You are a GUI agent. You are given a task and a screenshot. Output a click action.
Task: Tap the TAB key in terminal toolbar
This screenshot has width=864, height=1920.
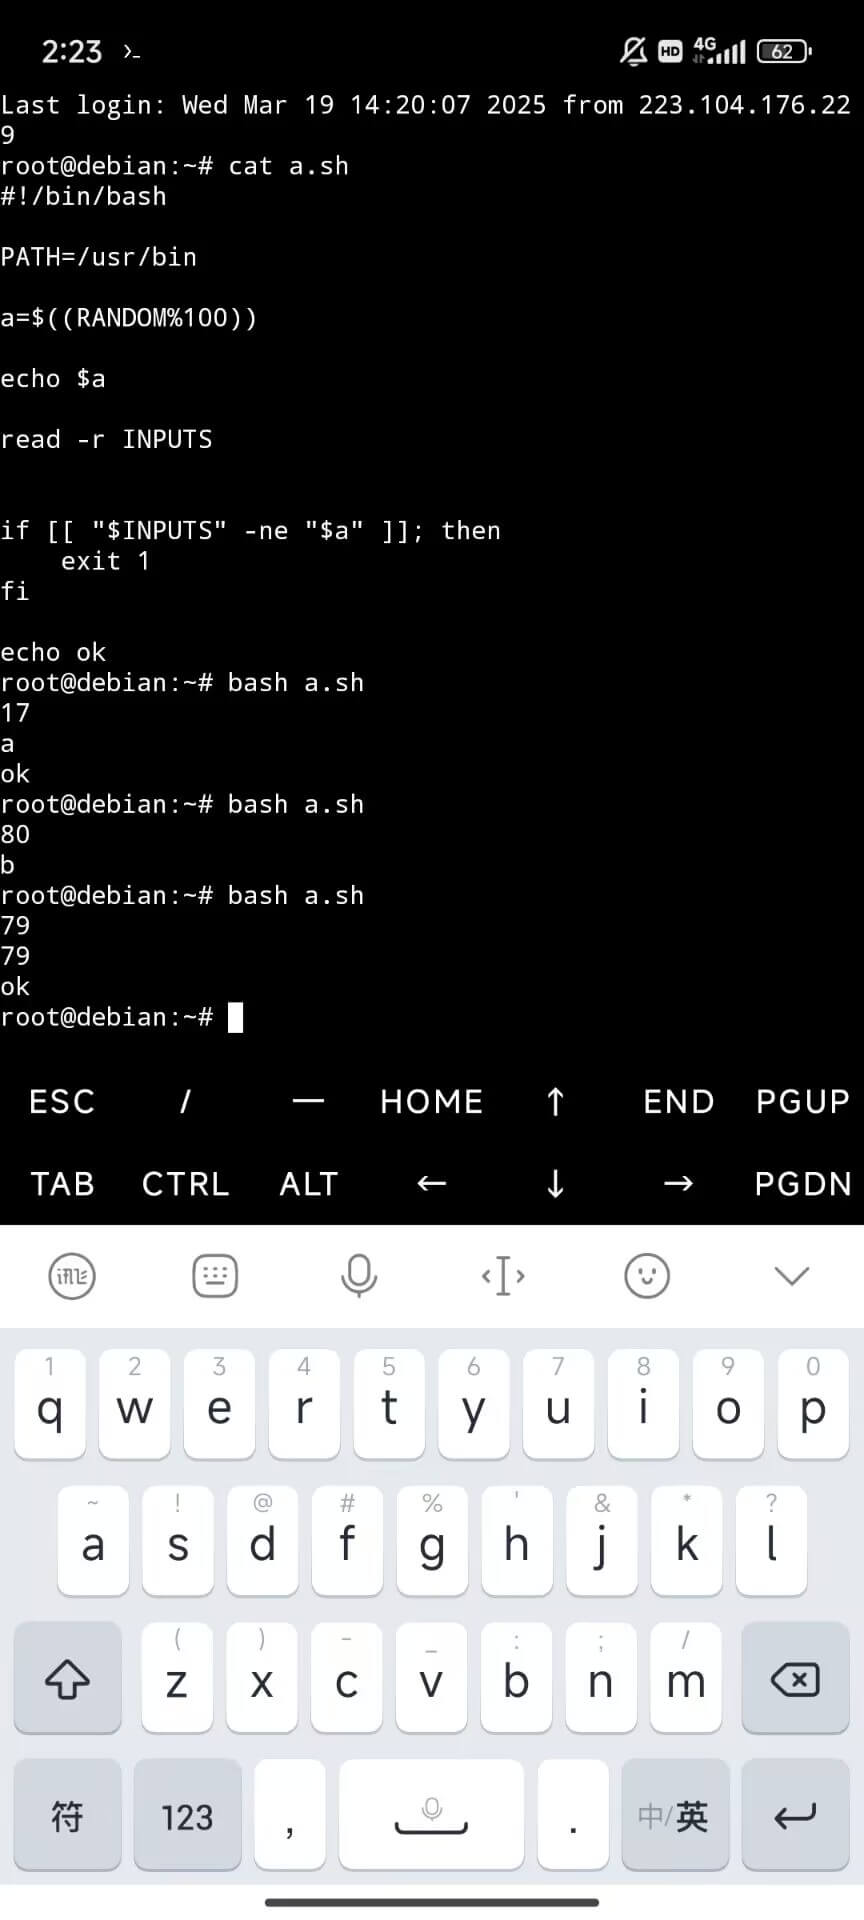point(62,1184)
